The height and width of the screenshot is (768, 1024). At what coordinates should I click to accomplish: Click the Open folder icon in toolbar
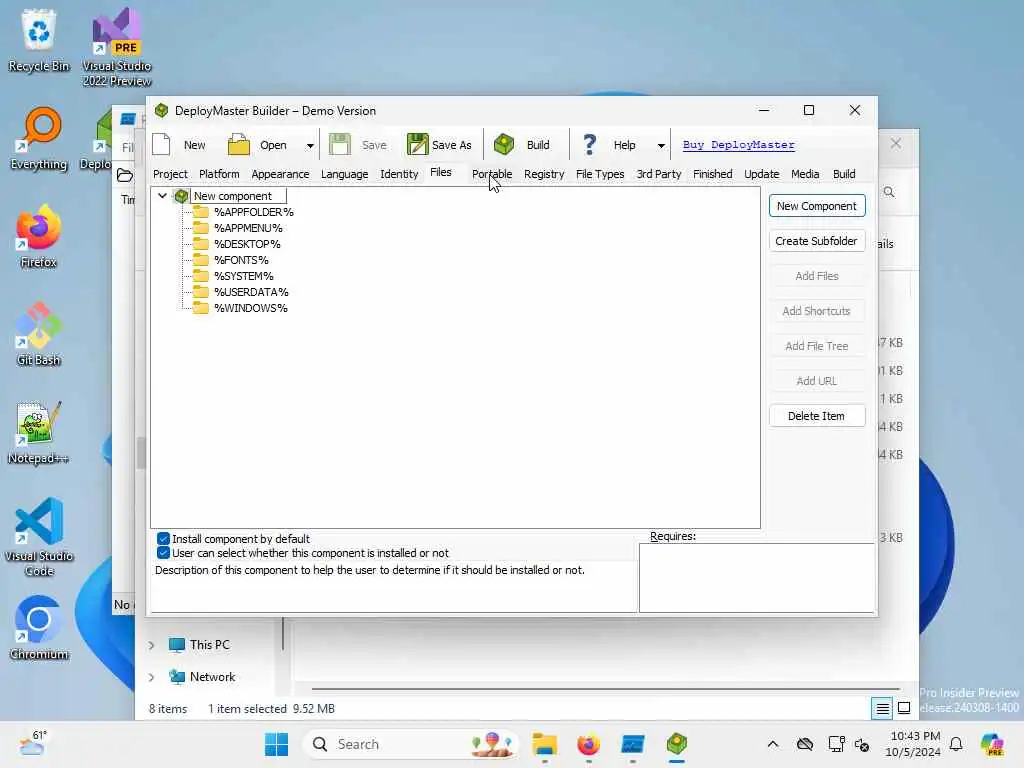[x=238, y=144]
